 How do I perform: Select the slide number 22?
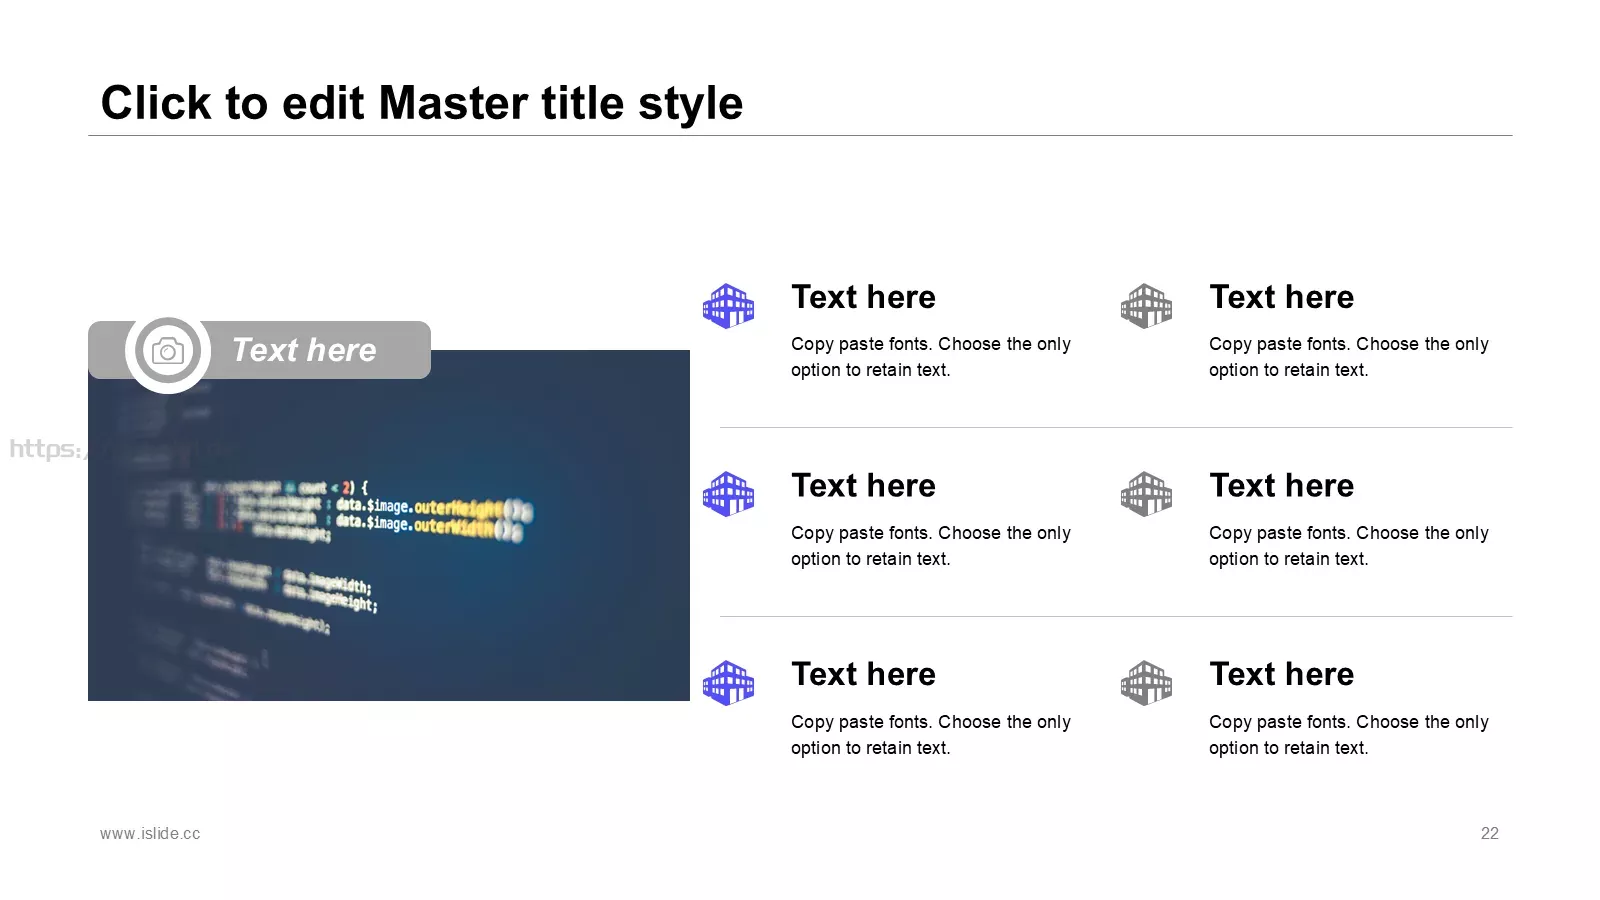point(1490,833)
